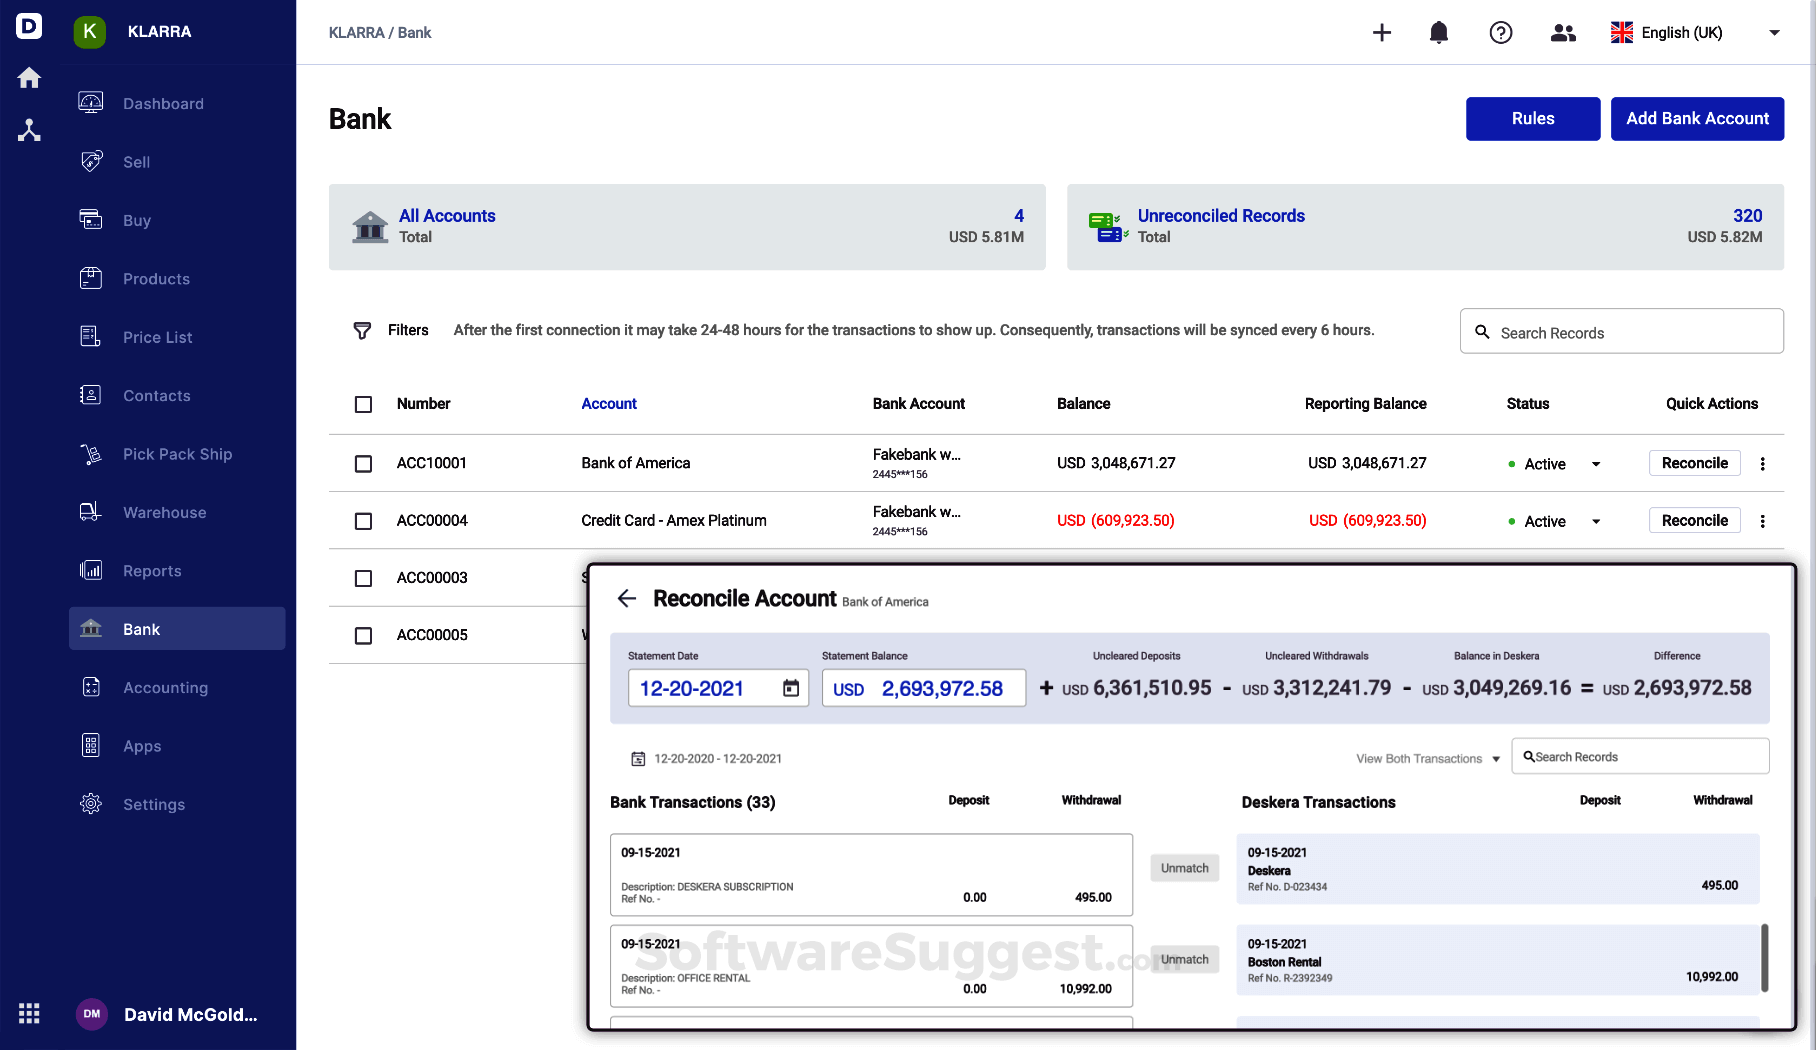The image size is (1816, 1050).
Task: Open the Unreconciled Records link
Action: [x=1221, y=216]
